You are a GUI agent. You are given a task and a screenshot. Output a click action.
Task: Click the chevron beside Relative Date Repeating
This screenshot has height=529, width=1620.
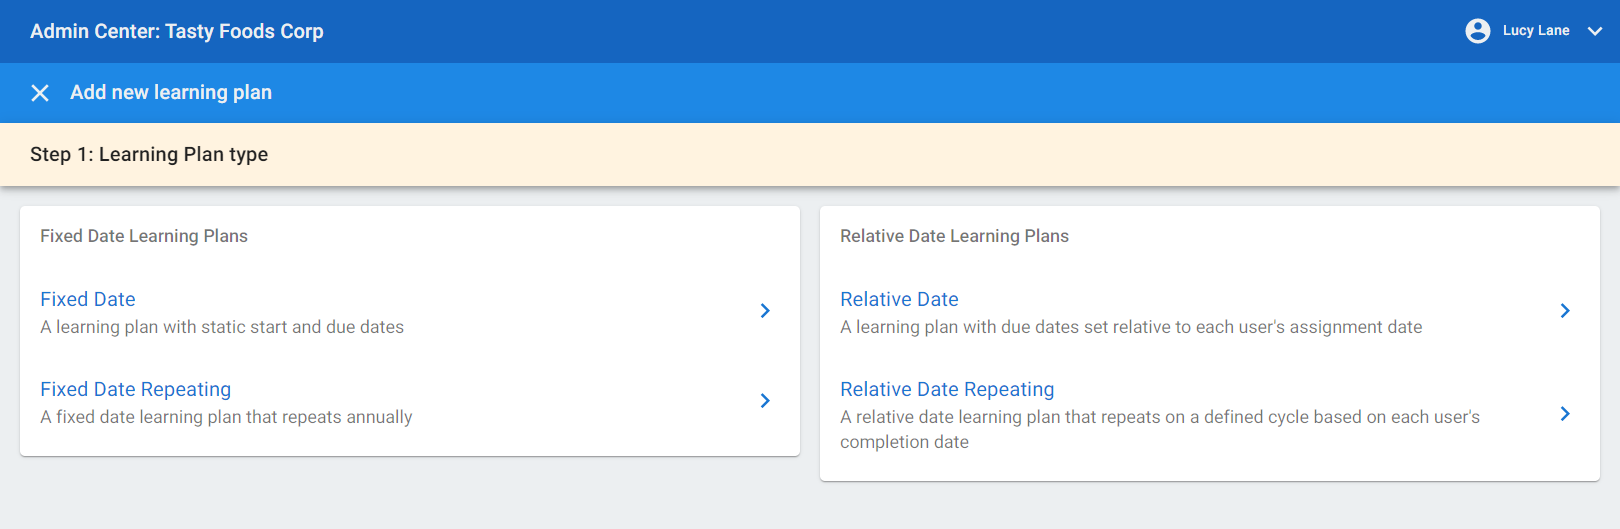click(x=1565, y=414)
